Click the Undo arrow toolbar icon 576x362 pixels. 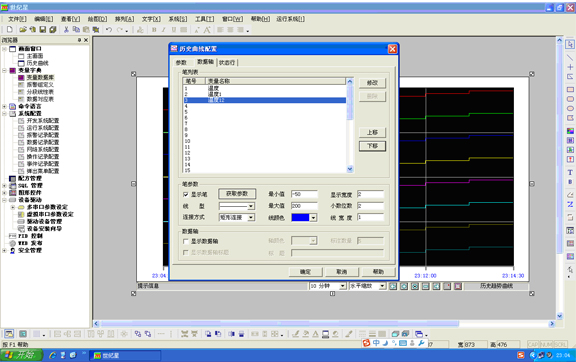pyautogui.click(x=109, y=30)
